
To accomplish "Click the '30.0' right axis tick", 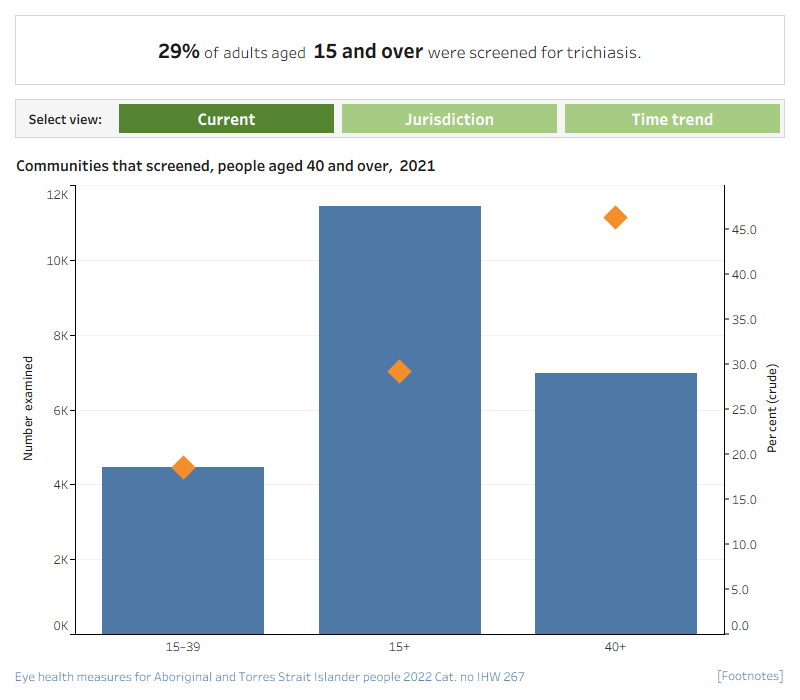I will coord(744,365).
